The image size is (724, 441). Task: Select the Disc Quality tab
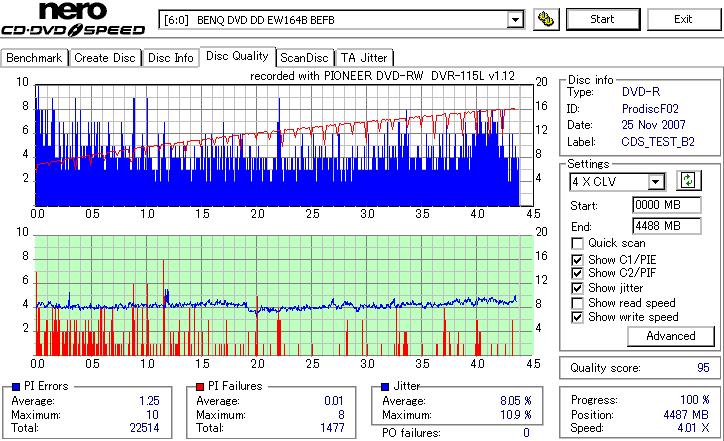[237, 56]
